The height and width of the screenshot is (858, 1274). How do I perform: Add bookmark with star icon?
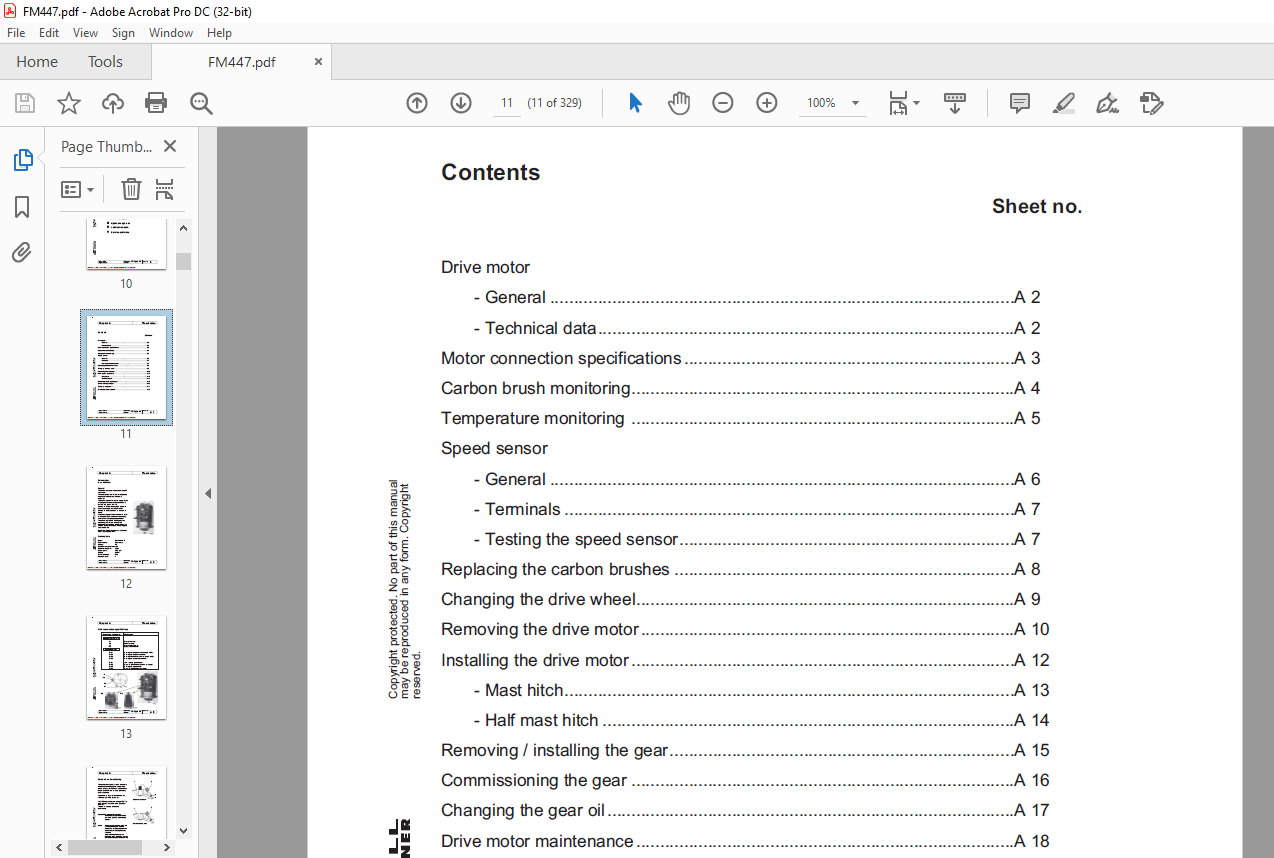68,103
